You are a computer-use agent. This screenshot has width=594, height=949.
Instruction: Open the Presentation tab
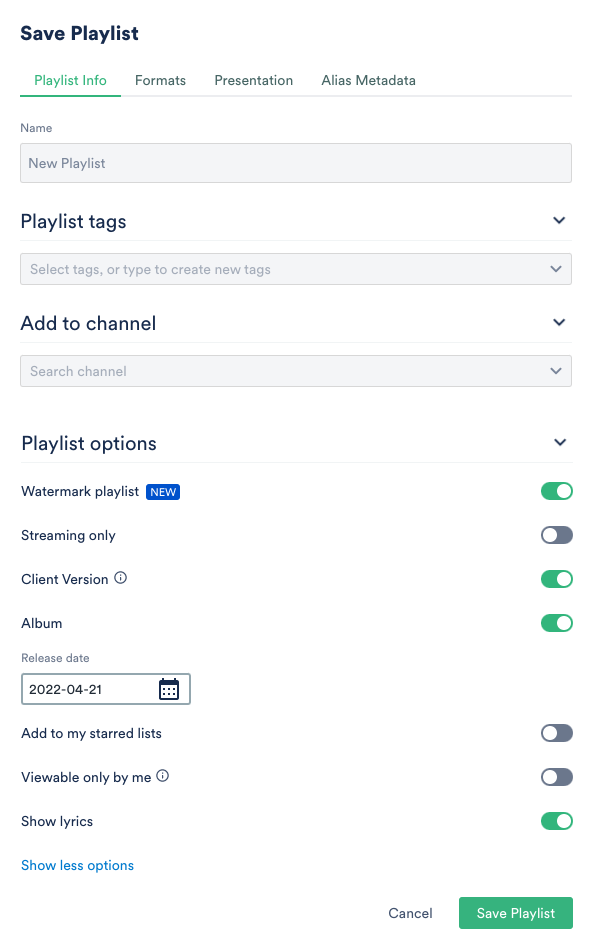pos(253,80)
